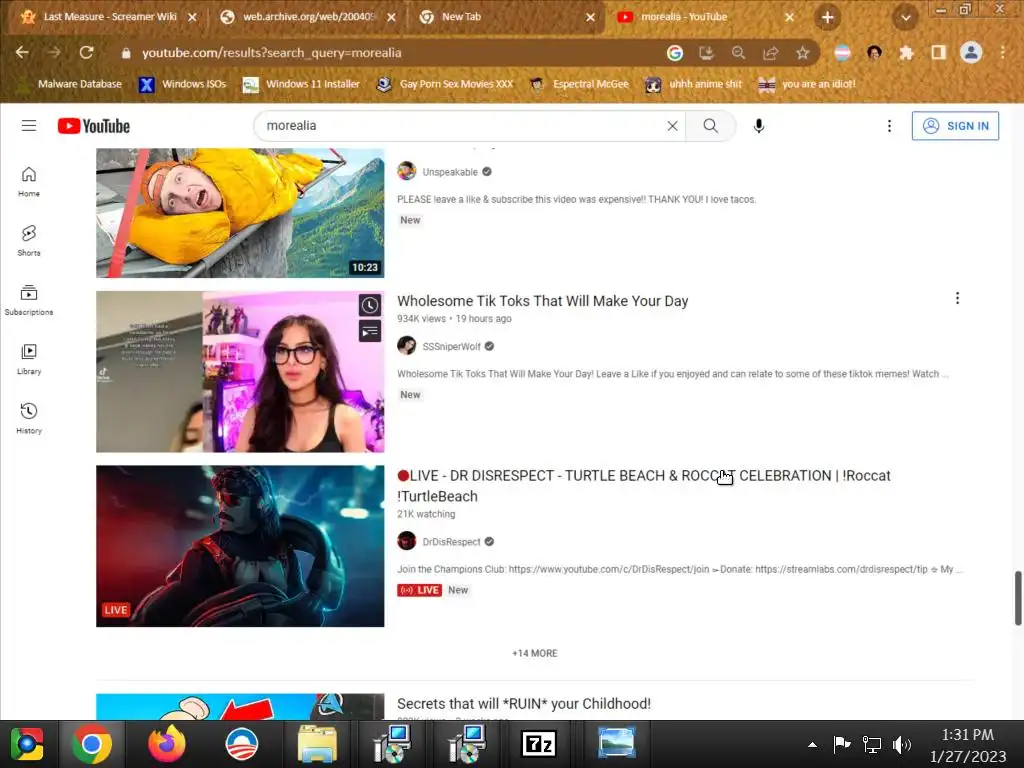The width and height of the screenshot is (1024, 768).
Task: Click the DrDisRespect channel avatar
Action: point(407,541)
